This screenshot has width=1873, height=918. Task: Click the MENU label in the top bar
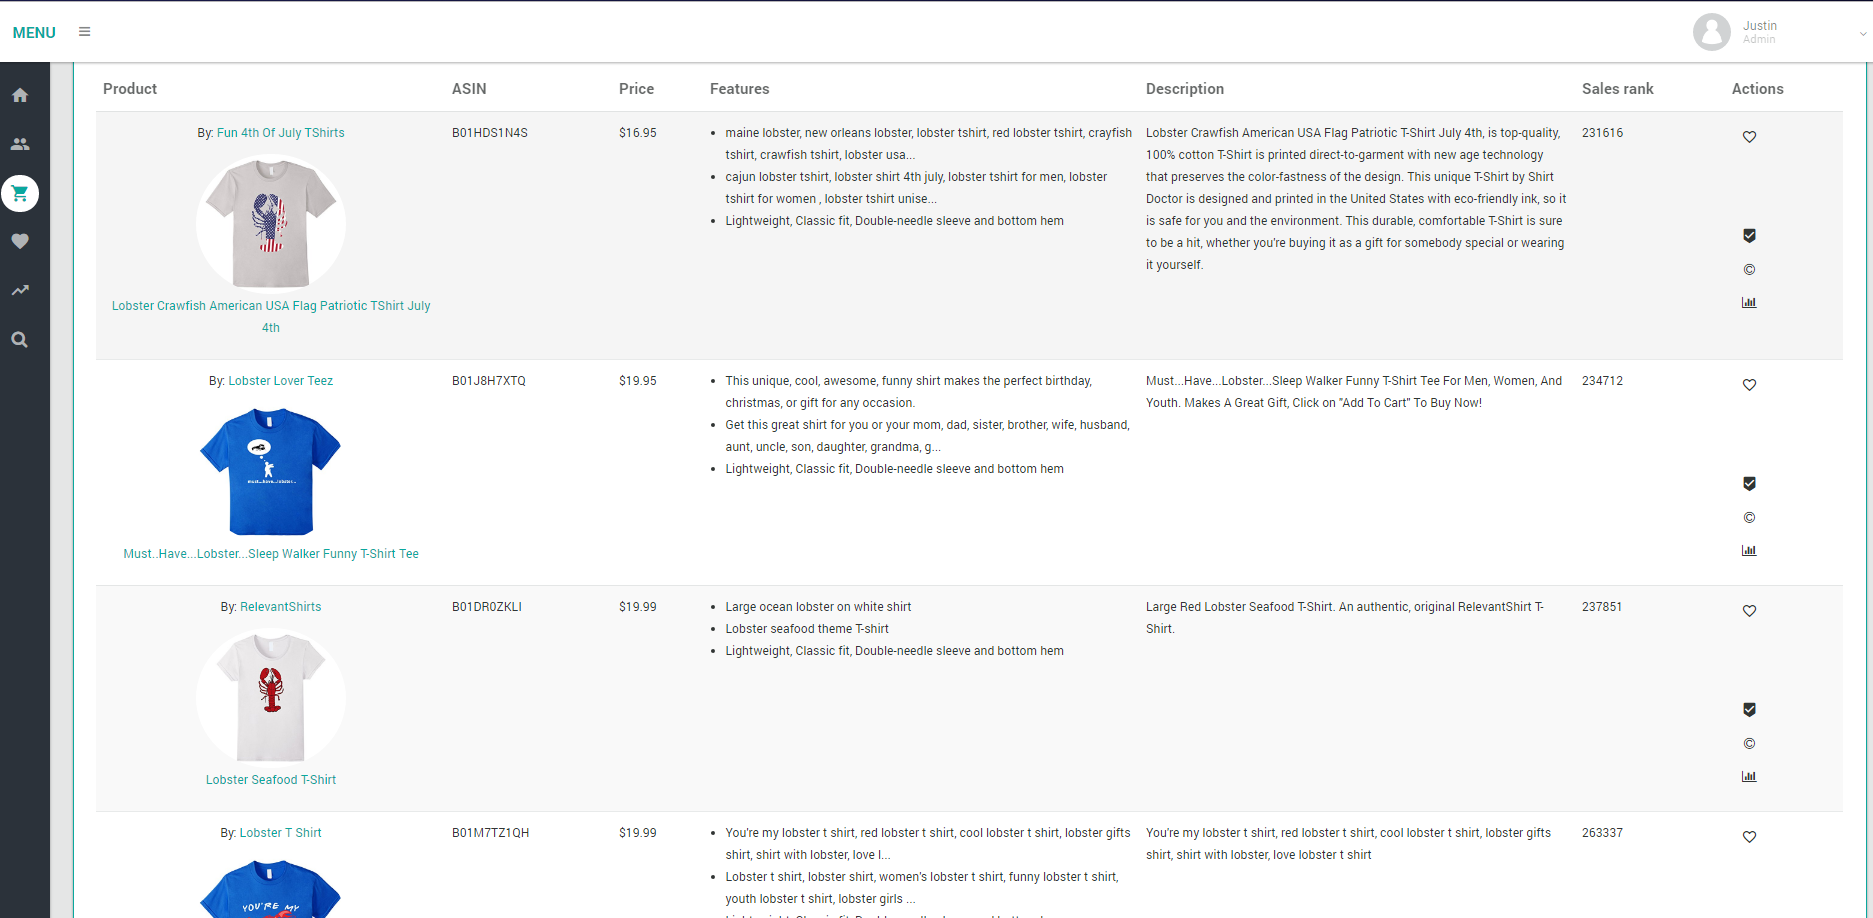pyautogui.click(x=33, y=32)
